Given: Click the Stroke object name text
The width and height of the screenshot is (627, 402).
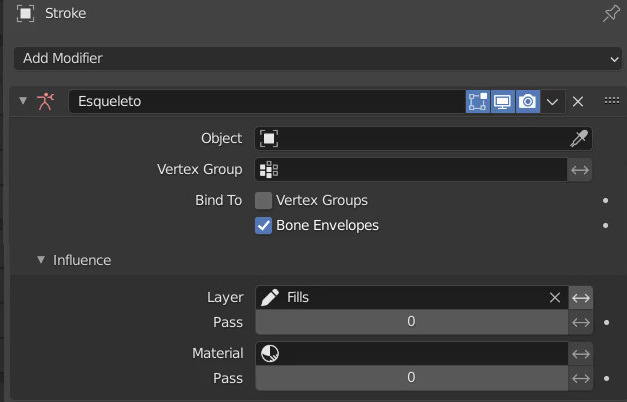Looking at the screenshot, I should point(66,13).
